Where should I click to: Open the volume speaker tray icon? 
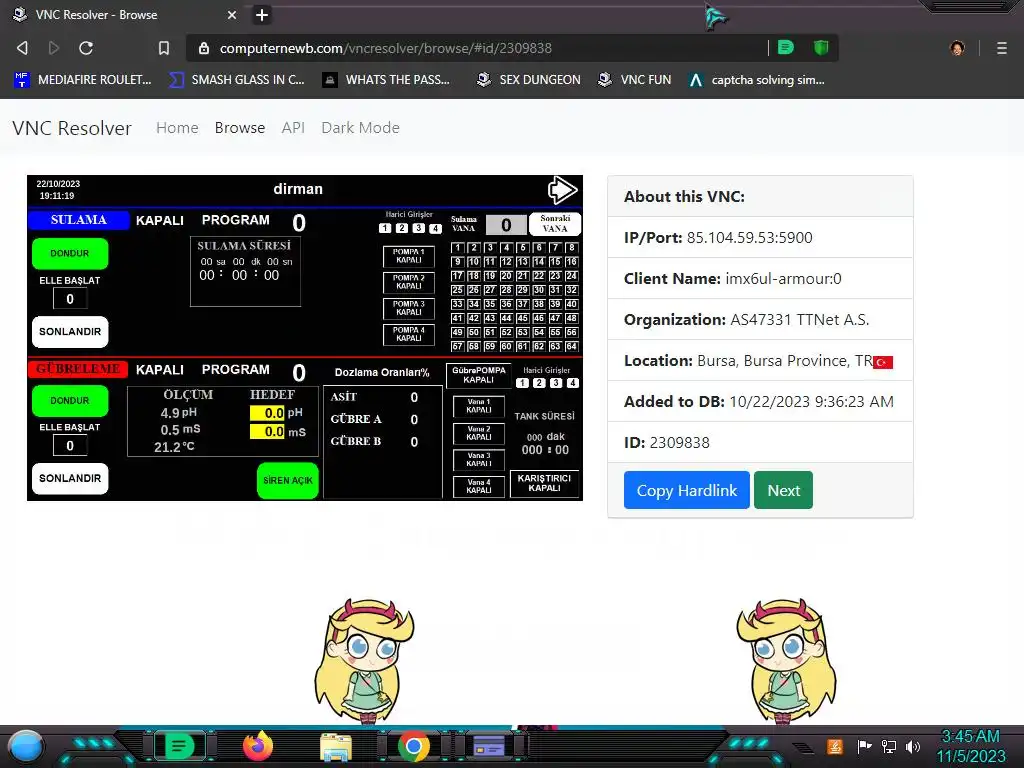[x=913, y=746]
